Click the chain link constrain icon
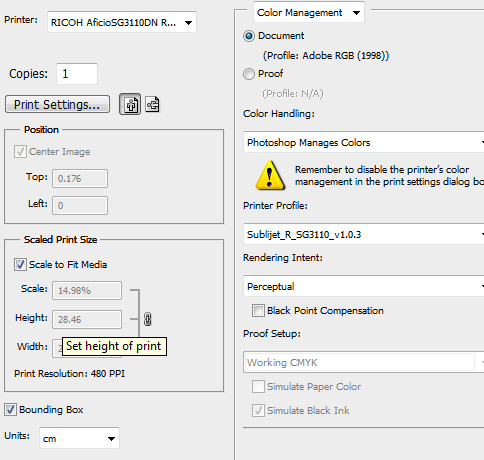This screenshot has width=484, height=460. pos(147,319)
